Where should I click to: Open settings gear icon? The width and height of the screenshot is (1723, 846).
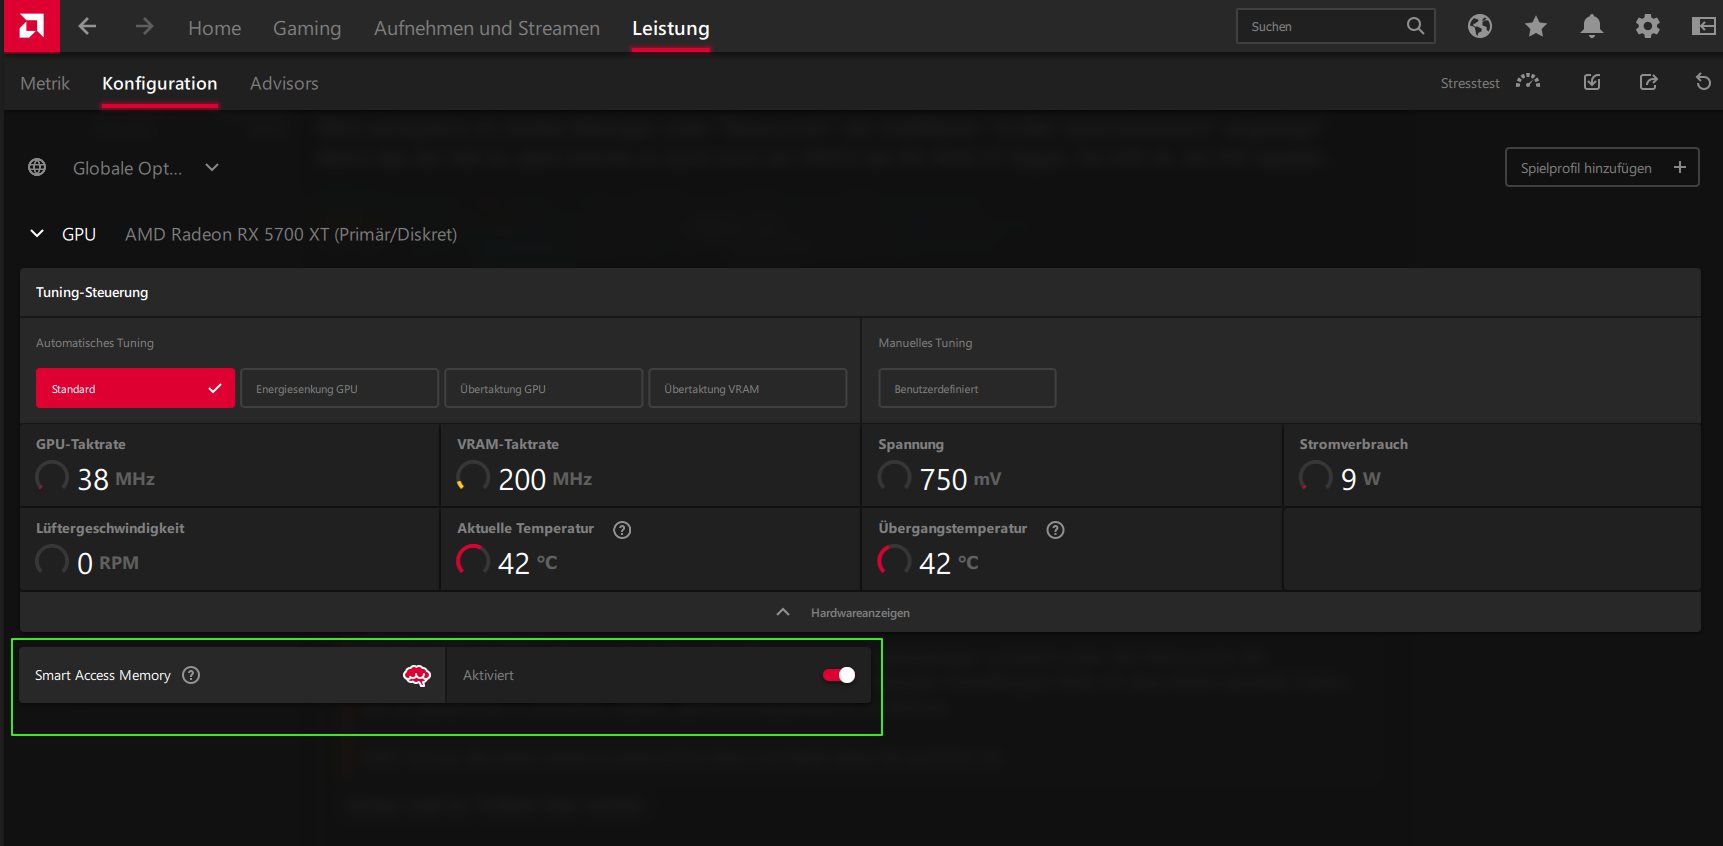click(x=1648, y=26)
